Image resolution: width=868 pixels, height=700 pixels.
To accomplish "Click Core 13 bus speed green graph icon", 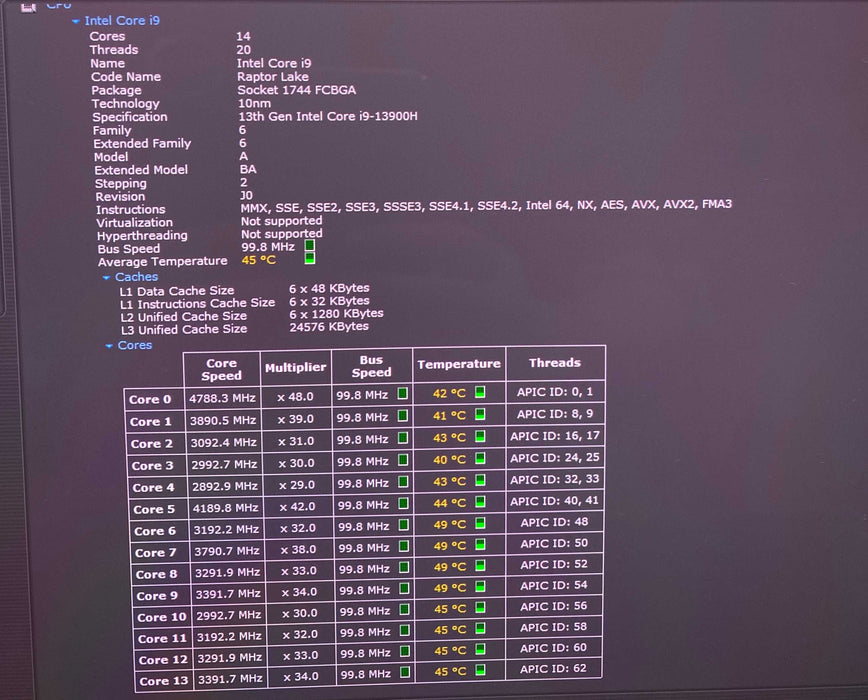I will [x=405, y=672].
